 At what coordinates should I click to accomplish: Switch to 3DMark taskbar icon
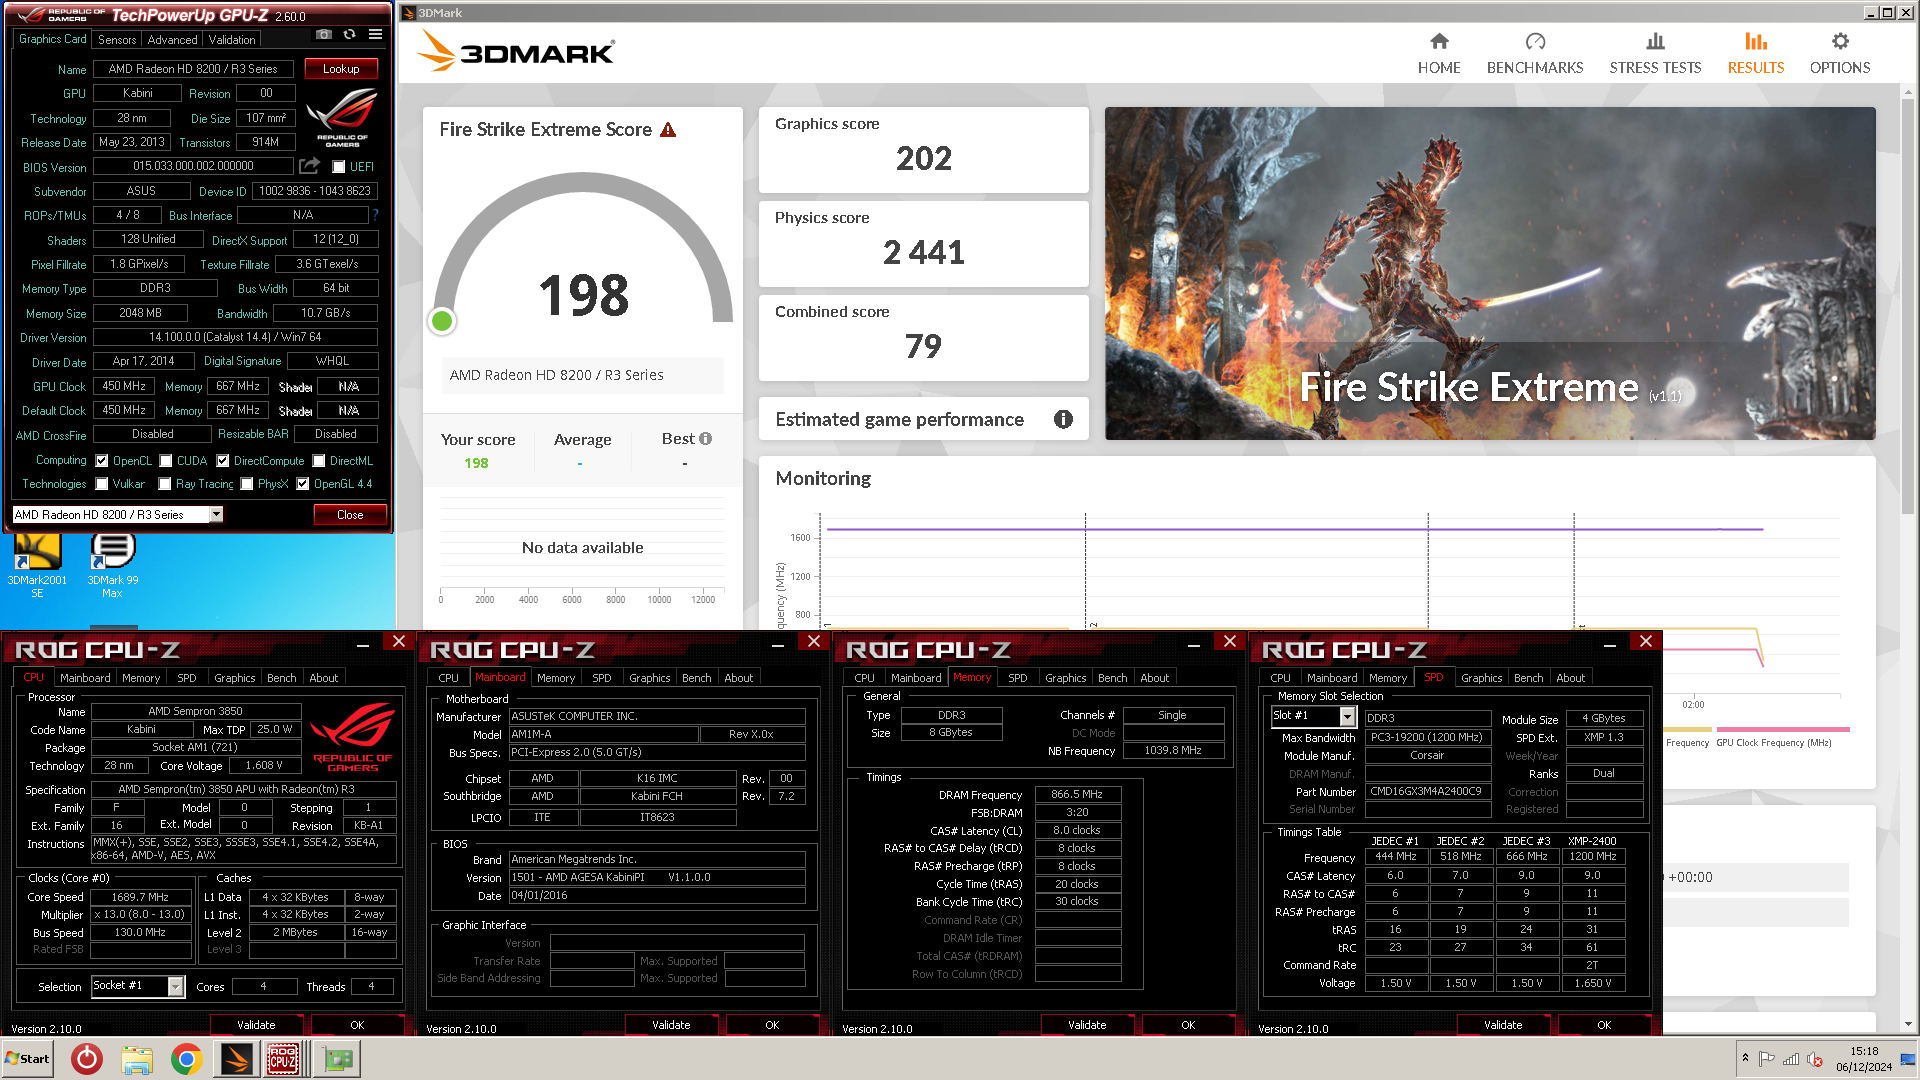[x=237, y=1059]
